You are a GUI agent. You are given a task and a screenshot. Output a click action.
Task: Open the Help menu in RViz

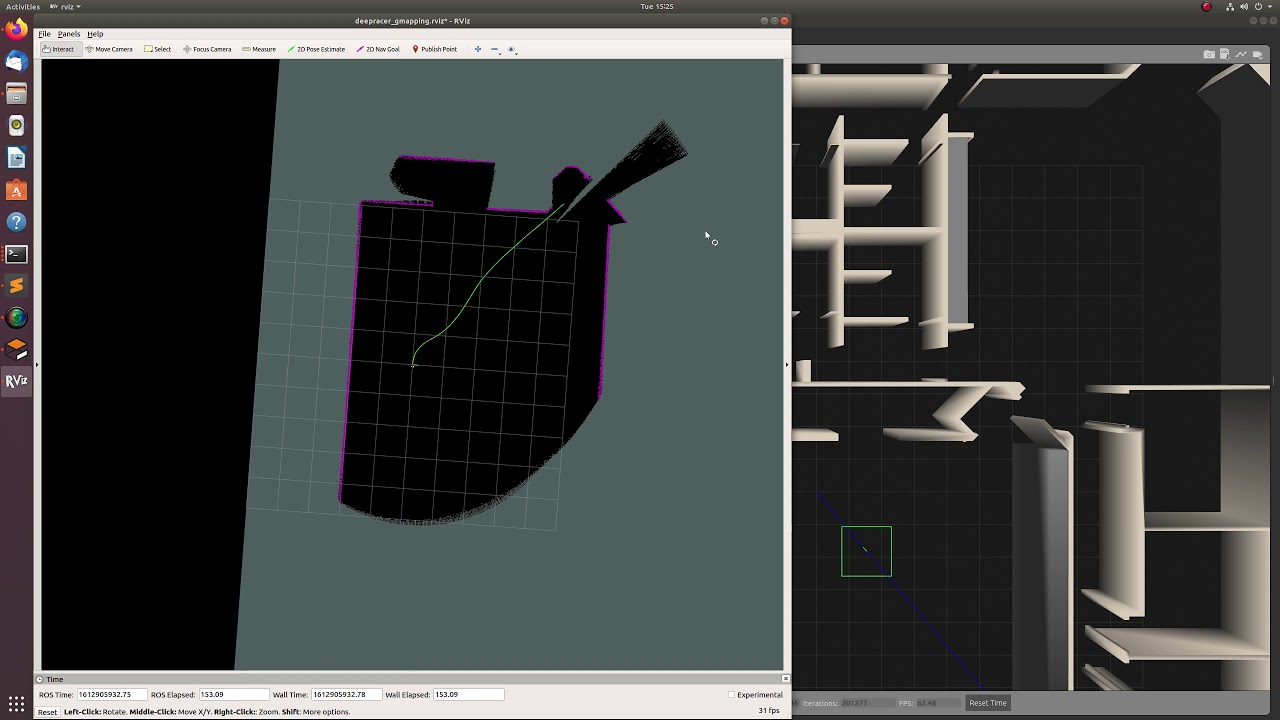95,34
